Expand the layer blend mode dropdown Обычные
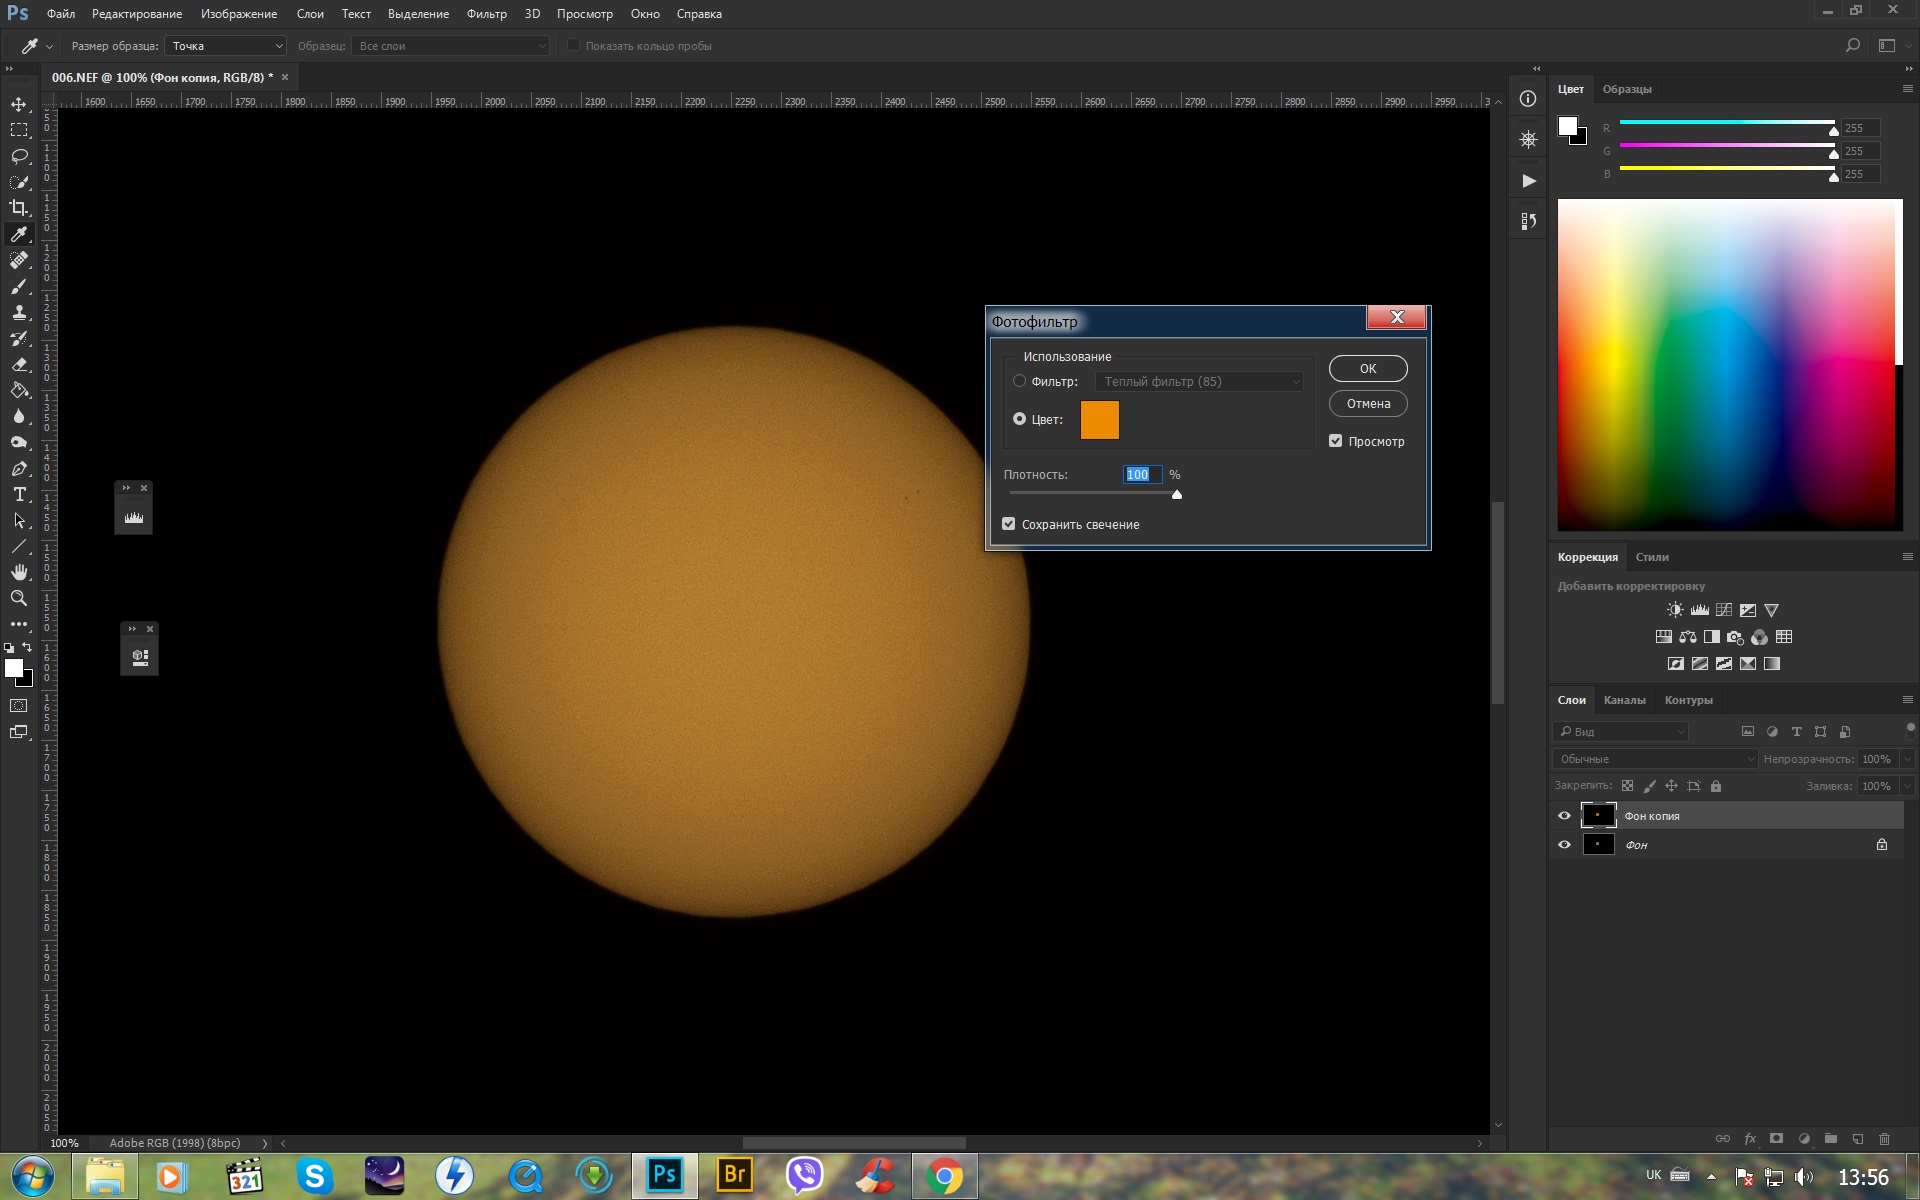1920x1200 pixels. (1655, 759)
